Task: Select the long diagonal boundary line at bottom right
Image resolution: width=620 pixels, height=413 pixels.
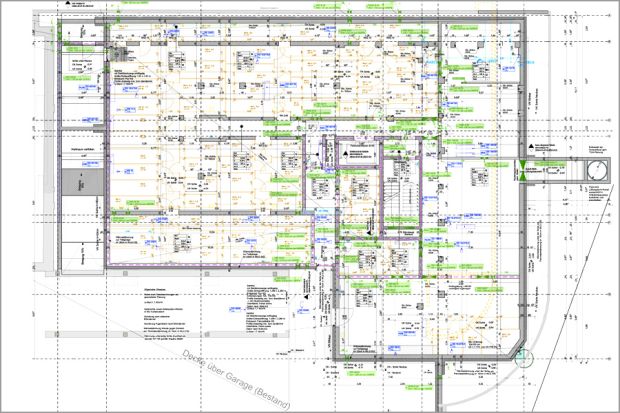Action: coord(572,309)
